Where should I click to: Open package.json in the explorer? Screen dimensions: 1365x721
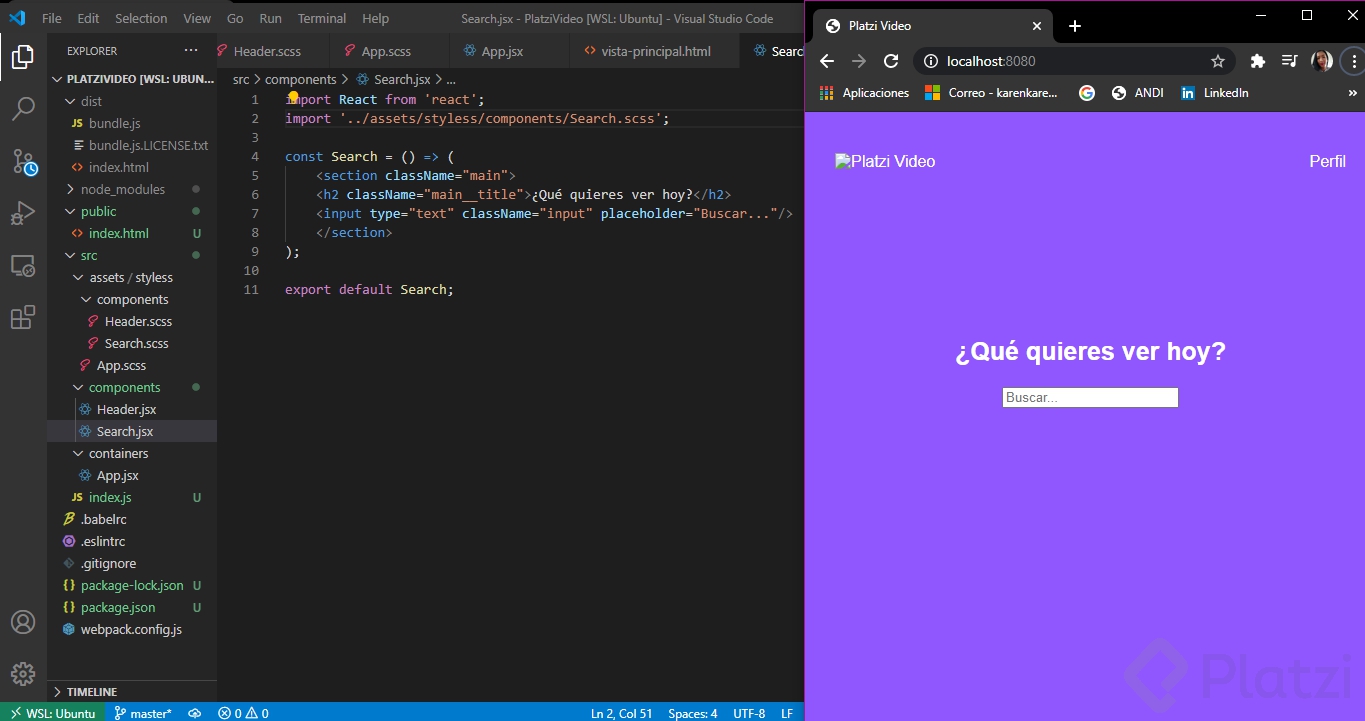click(132, 607)
